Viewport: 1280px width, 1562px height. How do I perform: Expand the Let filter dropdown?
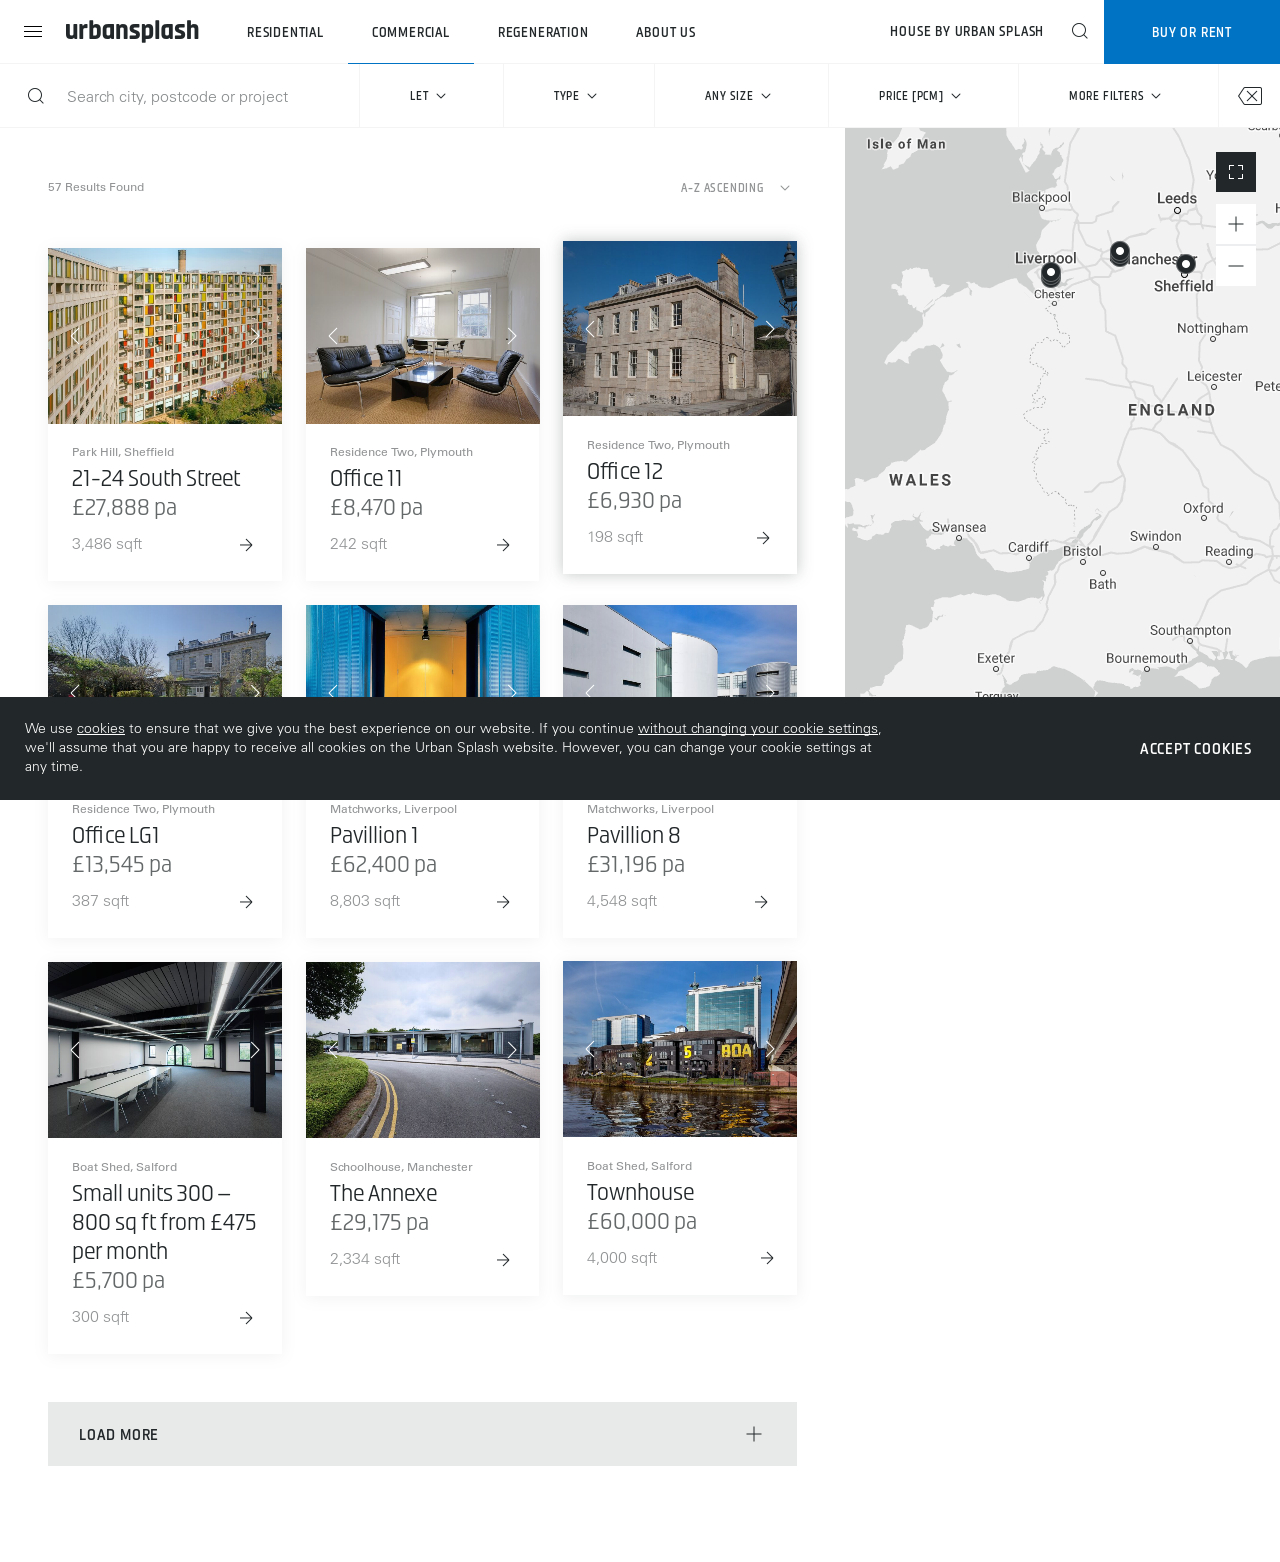(x=428, y=96)
